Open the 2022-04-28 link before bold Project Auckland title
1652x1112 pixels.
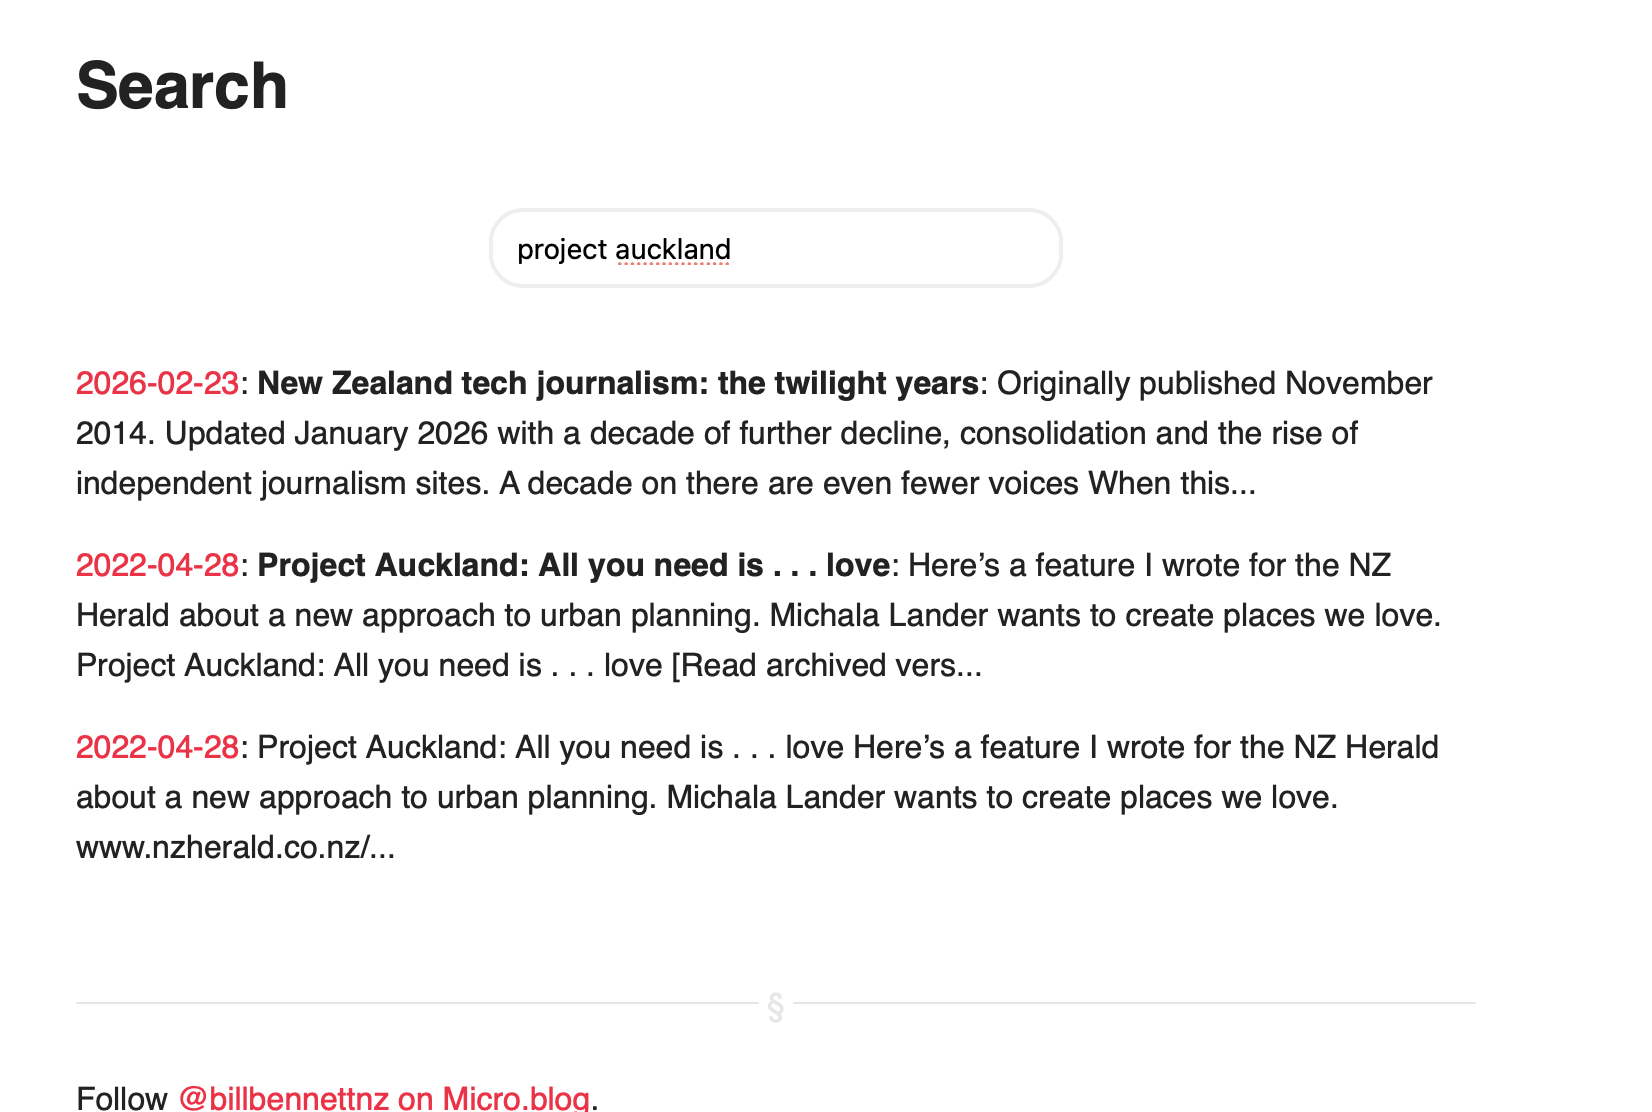(x=157, y=565)
